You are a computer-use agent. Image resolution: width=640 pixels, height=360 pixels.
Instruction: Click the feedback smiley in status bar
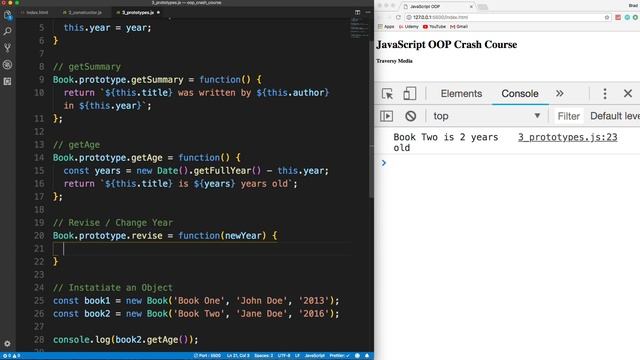[357, 356]
